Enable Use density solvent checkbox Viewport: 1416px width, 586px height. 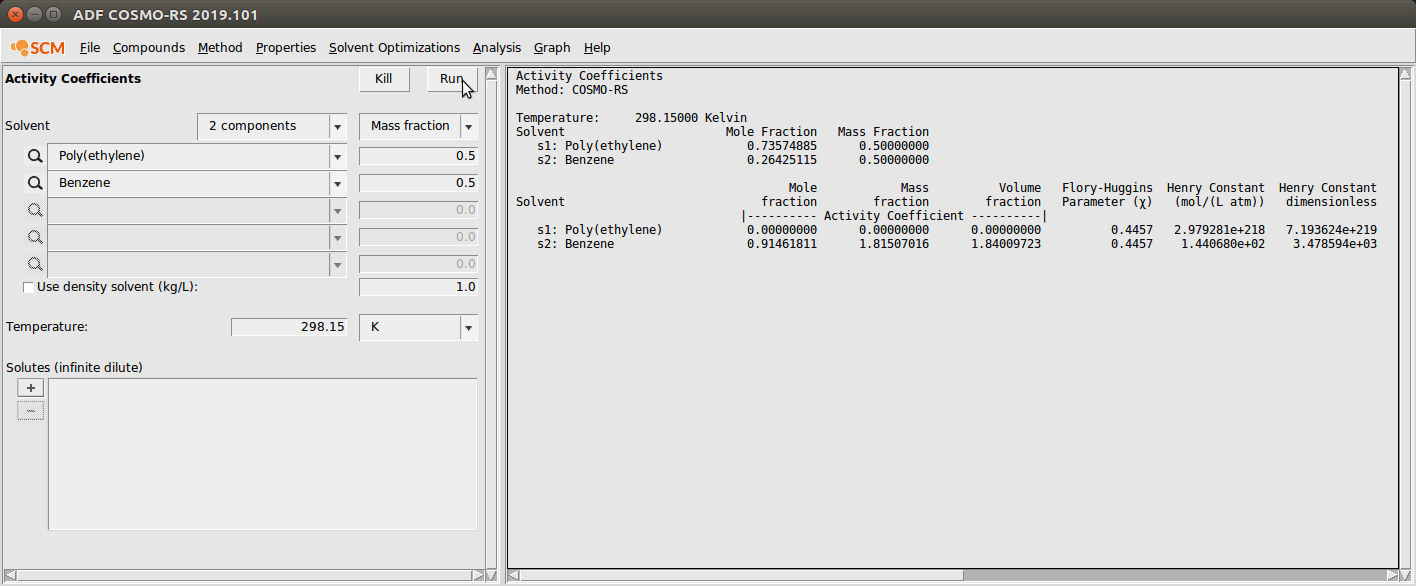point(28,287)
